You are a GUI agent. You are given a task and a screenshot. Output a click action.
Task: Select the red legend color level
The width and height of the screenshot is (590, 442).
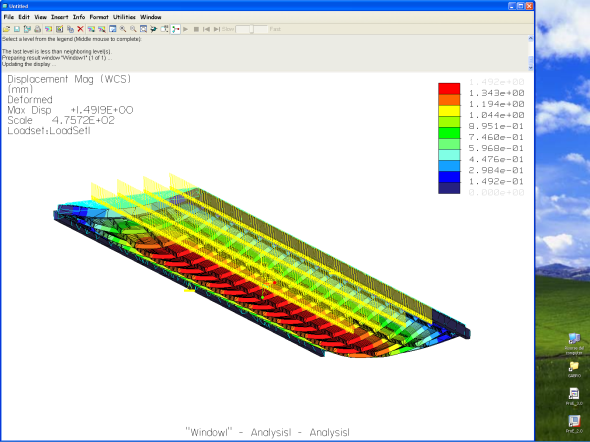tap(449, 89)
